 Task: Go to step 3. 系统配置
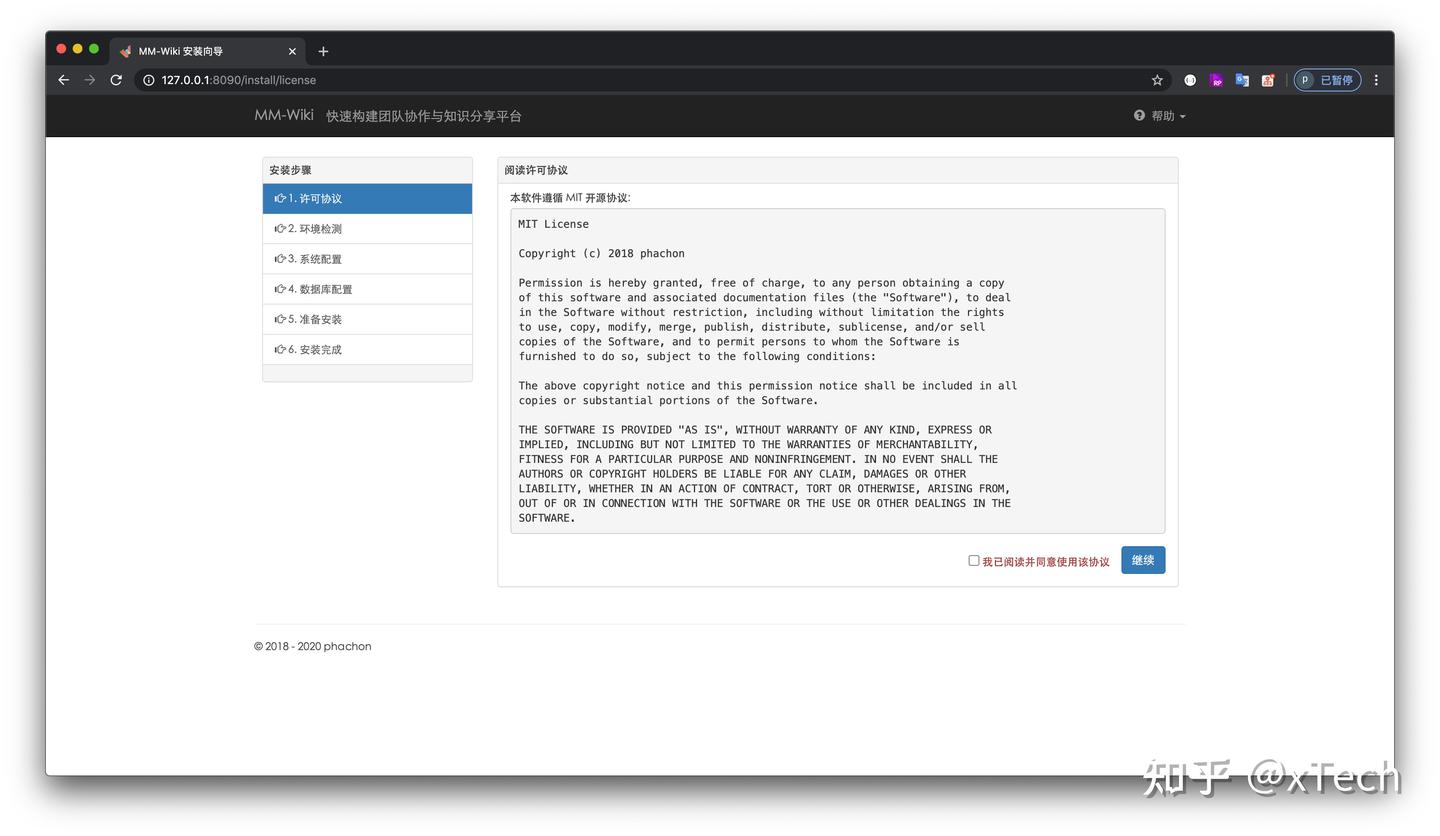[367, 259]
